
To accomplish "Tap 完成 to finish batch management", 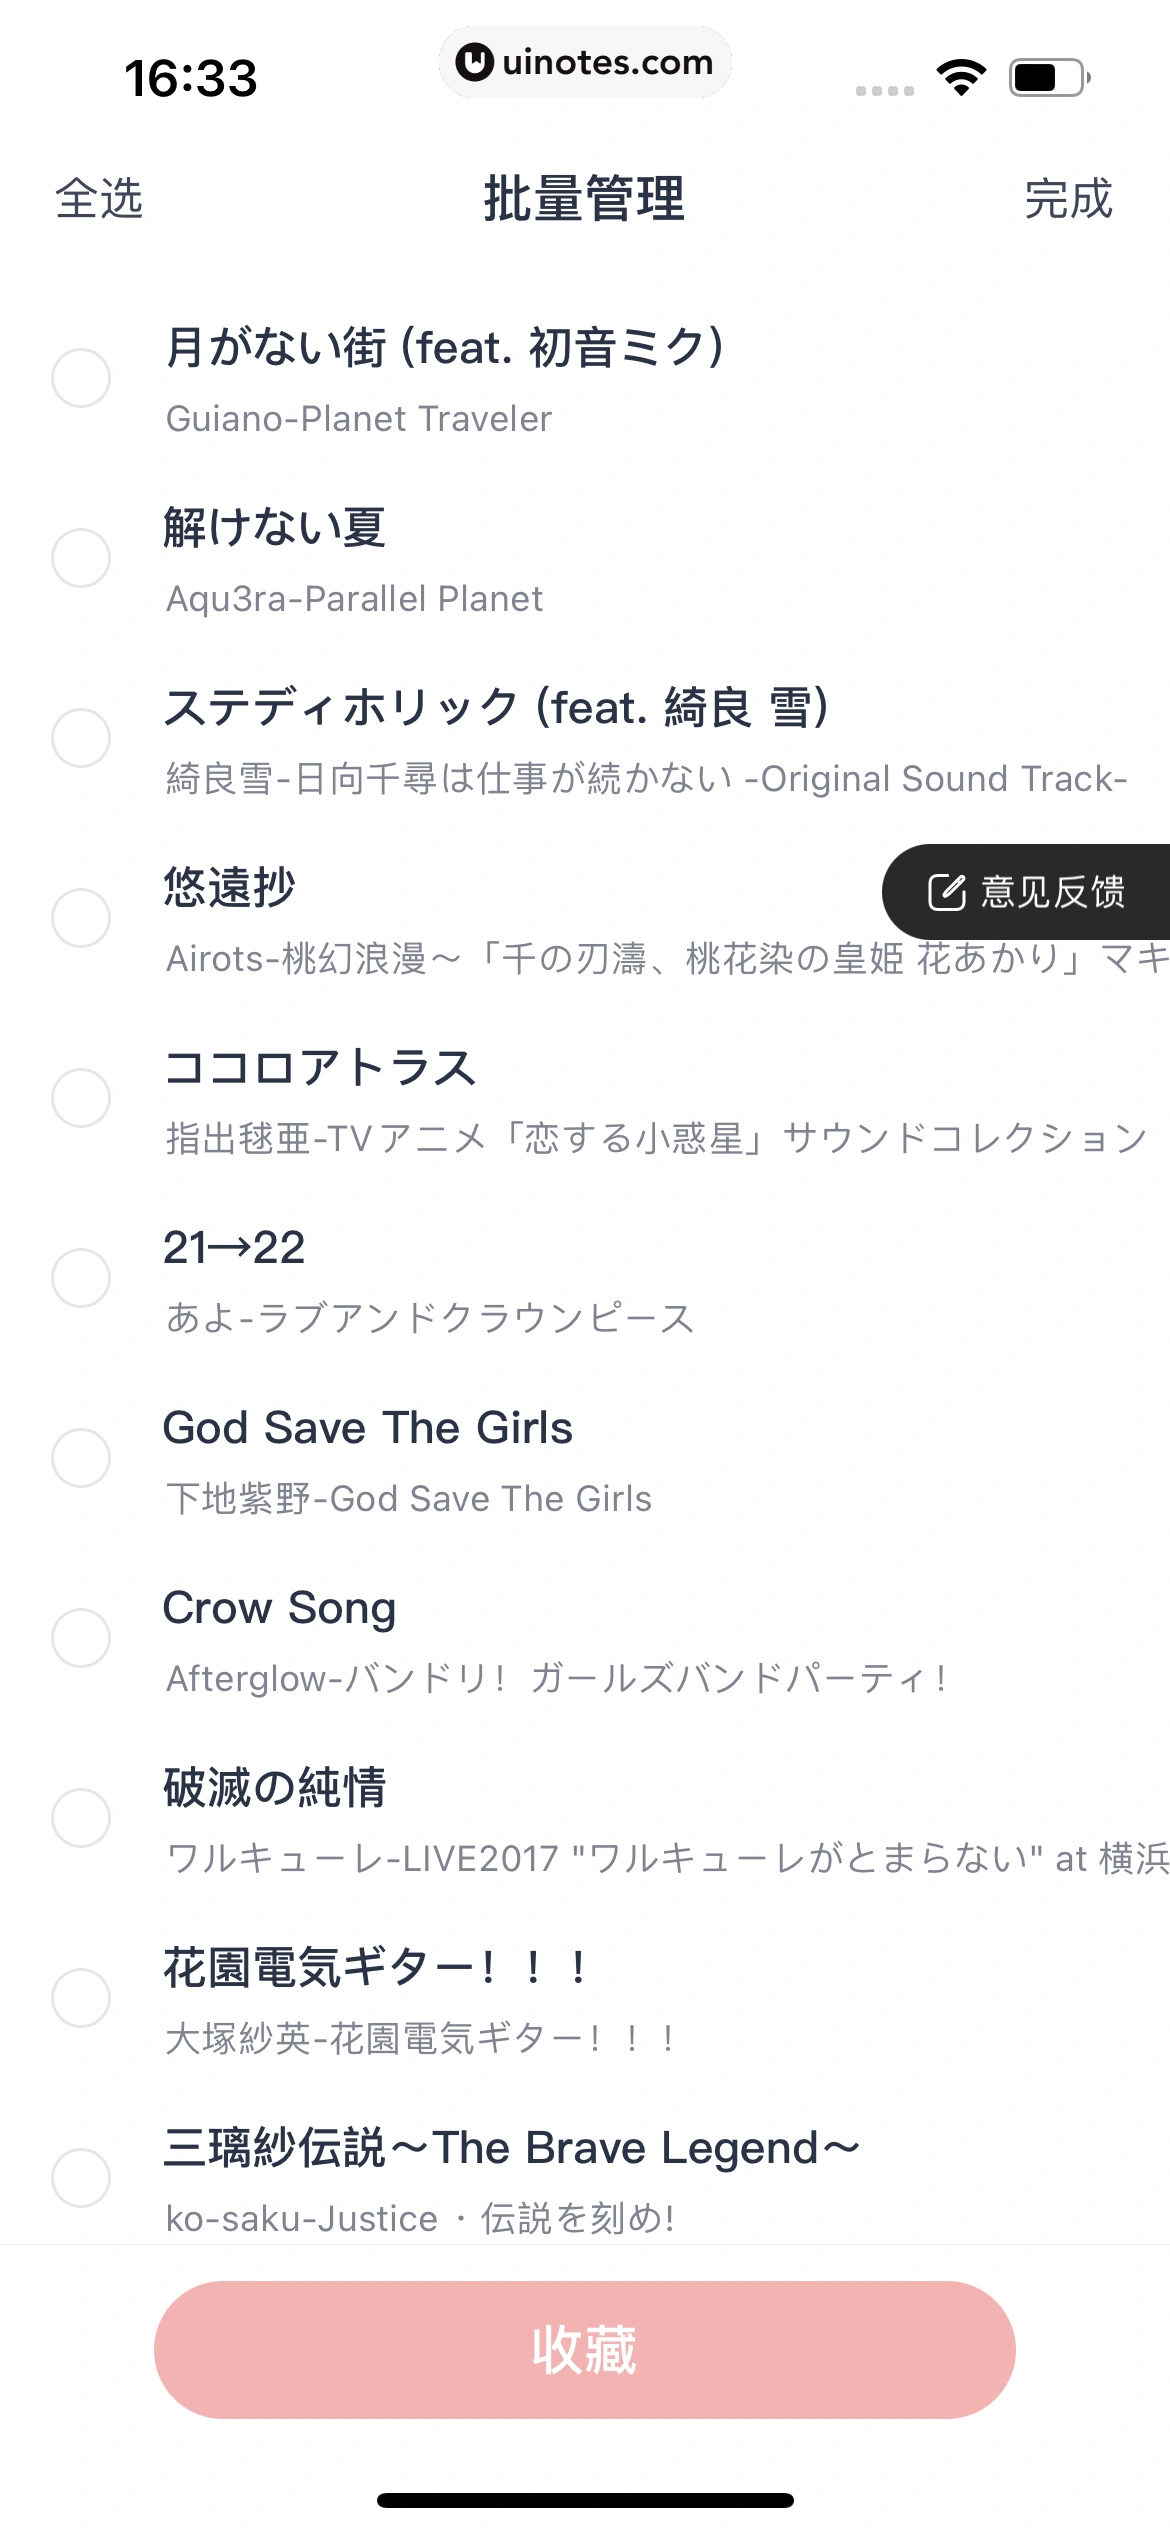I will 1069,198.
